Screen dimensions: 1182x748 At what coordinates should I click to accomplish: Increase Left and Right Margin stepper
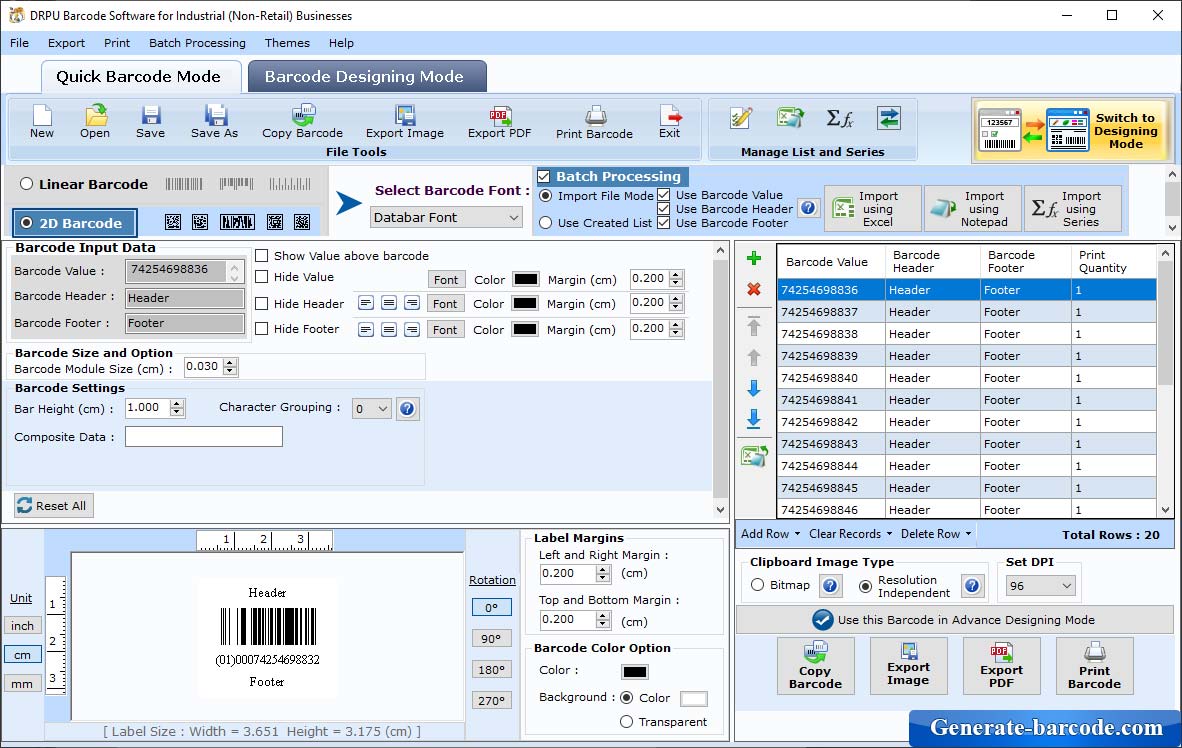(602, 569)
